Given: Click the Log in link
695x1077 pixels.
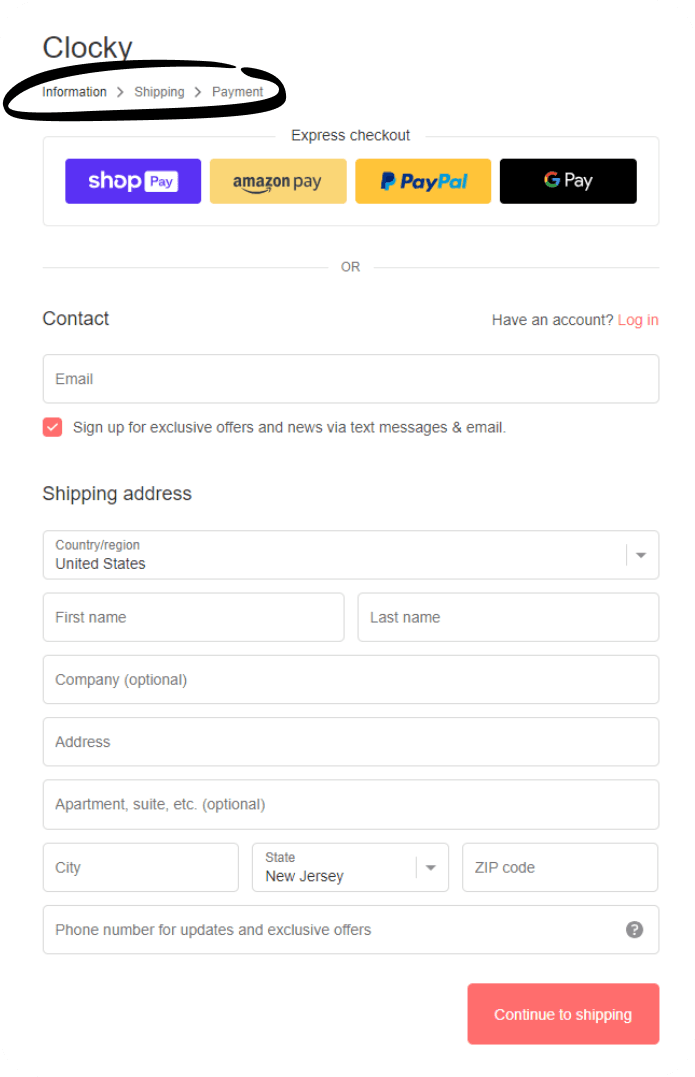Looking at the screenshot, I should pyautogui.click(x=637, y=320).
